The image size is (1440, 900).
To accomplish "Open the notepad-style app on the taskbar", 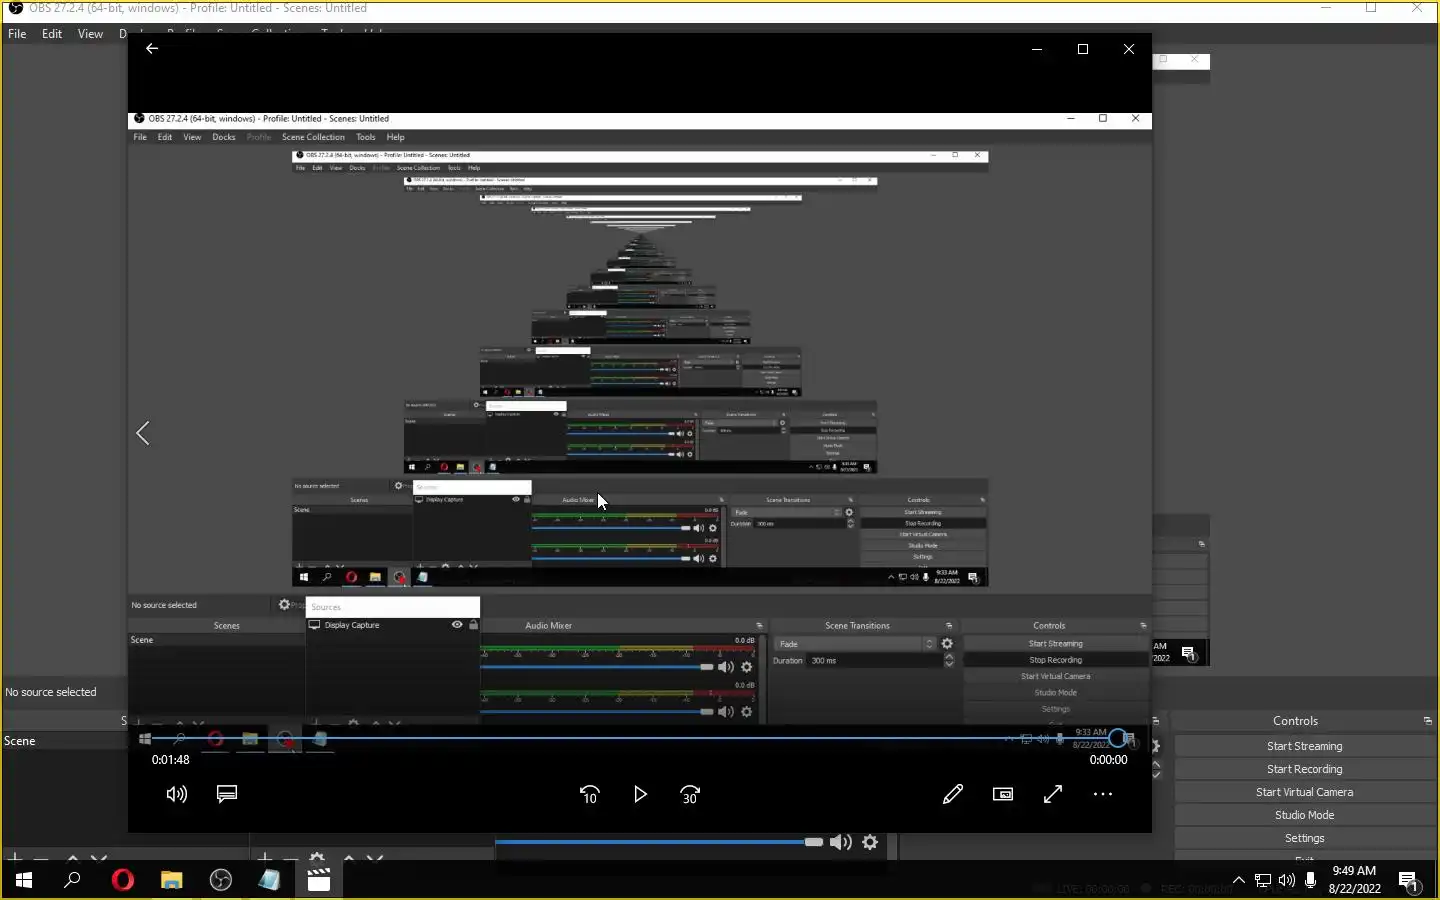I will pyautogui.click(x=270, y=880).
